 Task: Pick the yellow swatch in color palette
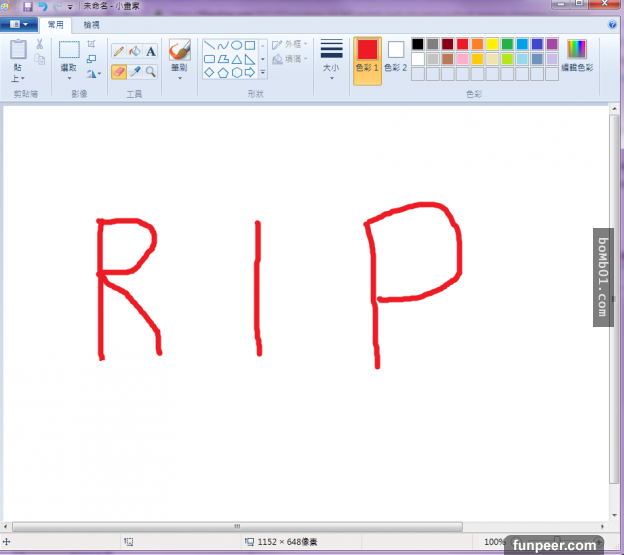pos(492,44)
